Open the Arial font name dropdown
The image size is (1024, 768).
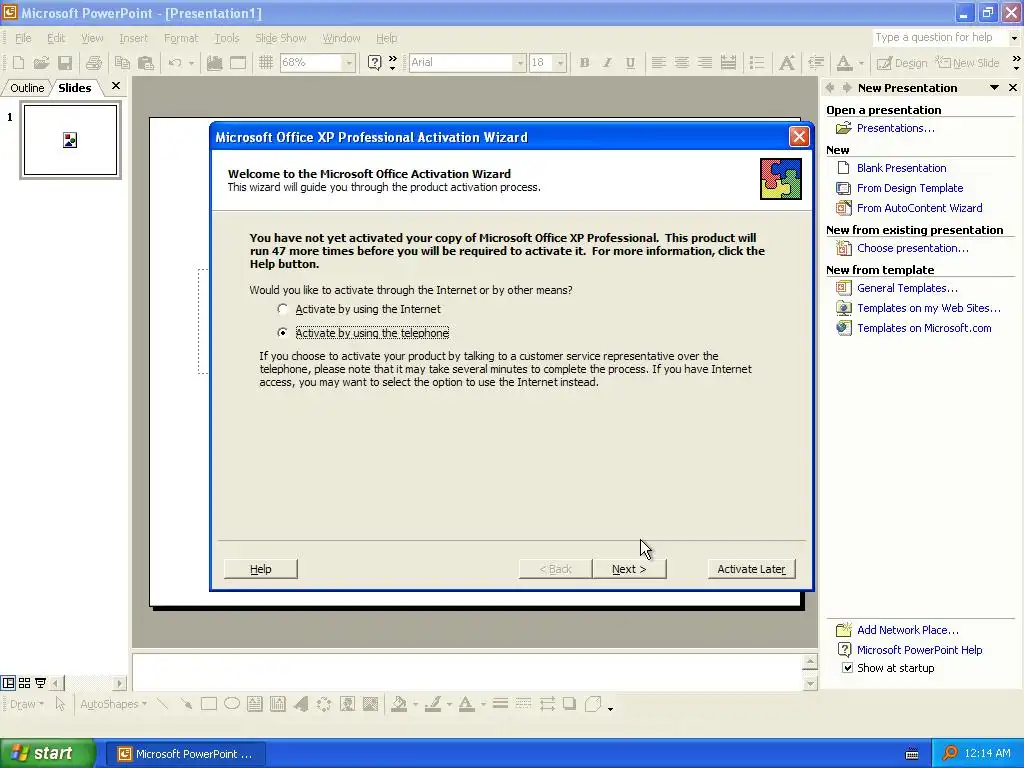(520, 63)
